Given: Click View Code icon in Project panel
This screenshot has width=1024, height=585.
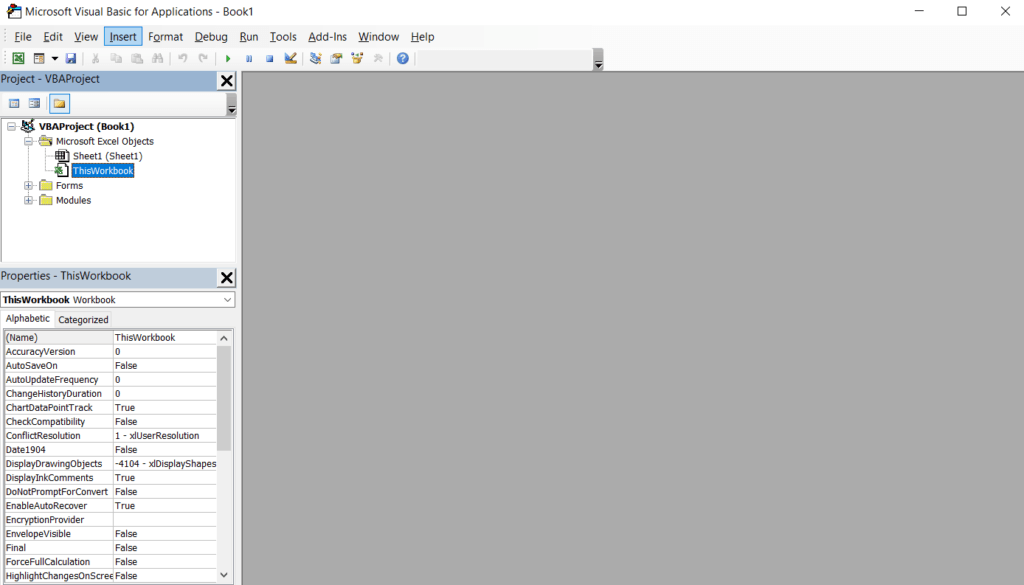Looking at the screenshot, I should 14,104.
